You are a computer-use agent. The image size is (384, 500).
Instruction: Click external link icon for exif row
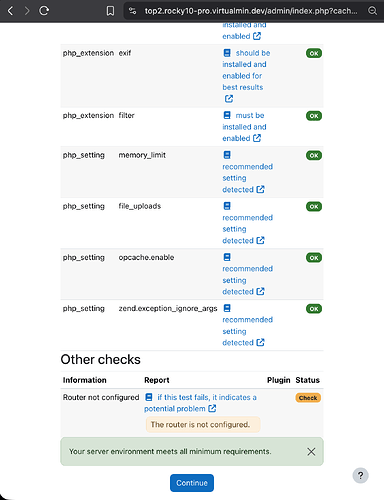229,99
